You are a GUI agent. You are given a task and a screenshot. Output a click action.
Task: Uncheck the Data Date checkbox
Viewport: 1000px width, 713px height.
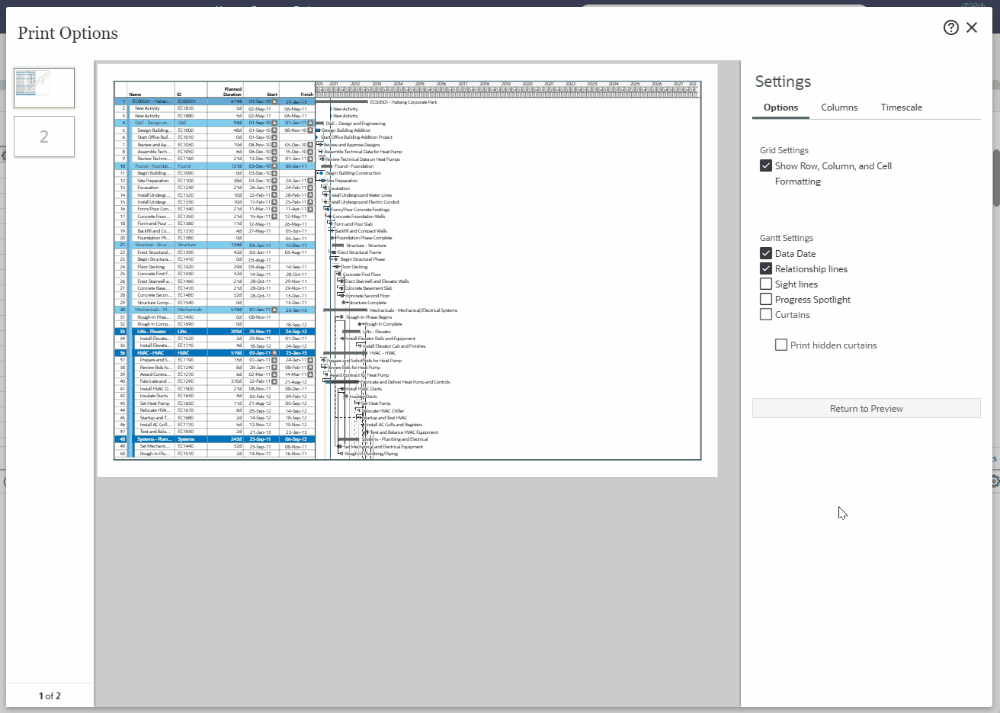coord(766,253)
